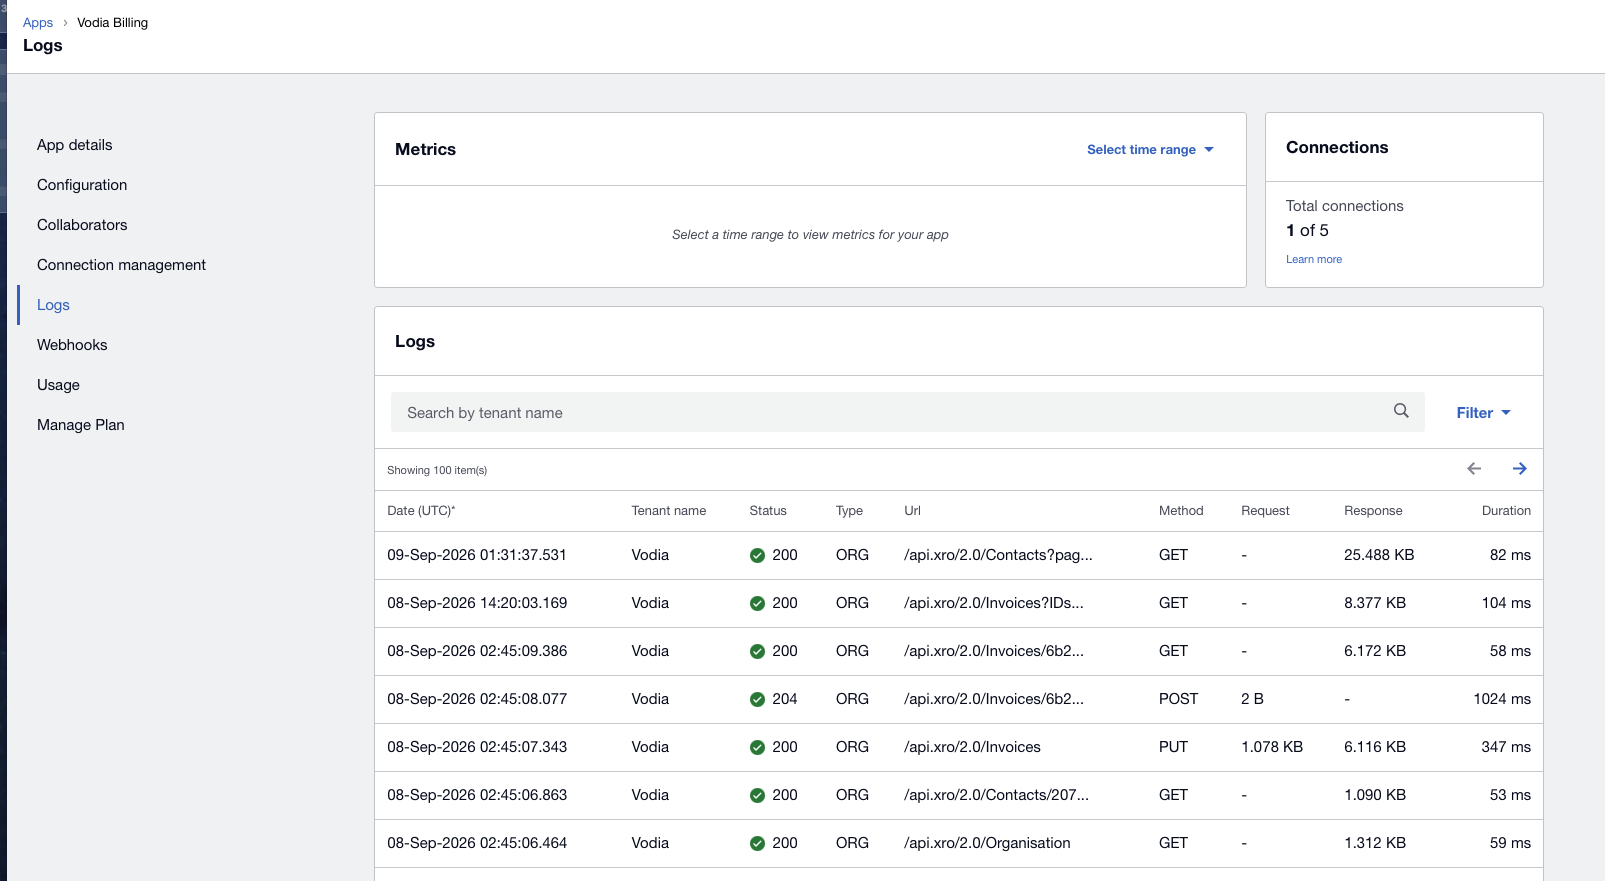
Task: Click the Method column header
Action: (1181, 511)
